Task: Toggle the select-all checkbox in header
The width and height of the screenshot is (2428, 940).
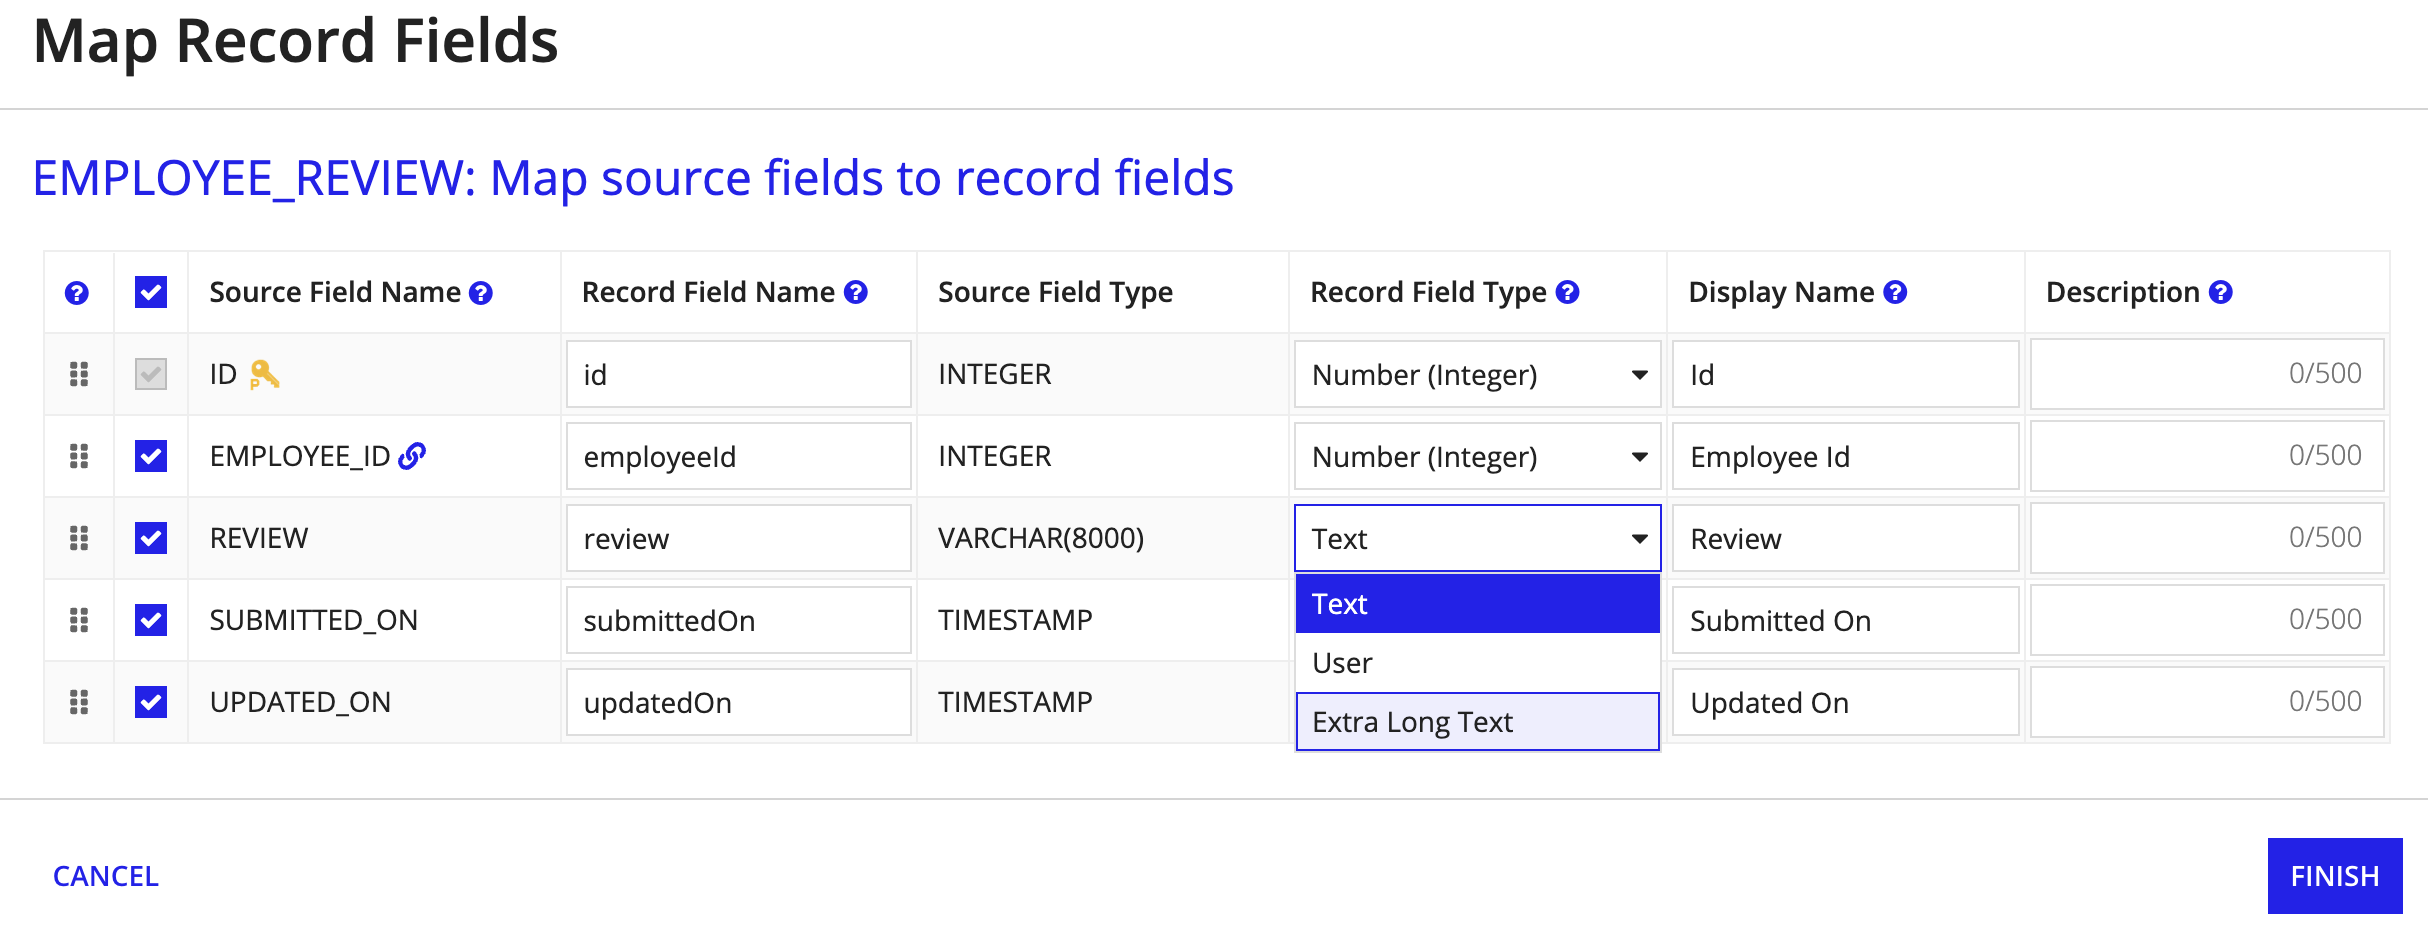Action: point(151,292)
